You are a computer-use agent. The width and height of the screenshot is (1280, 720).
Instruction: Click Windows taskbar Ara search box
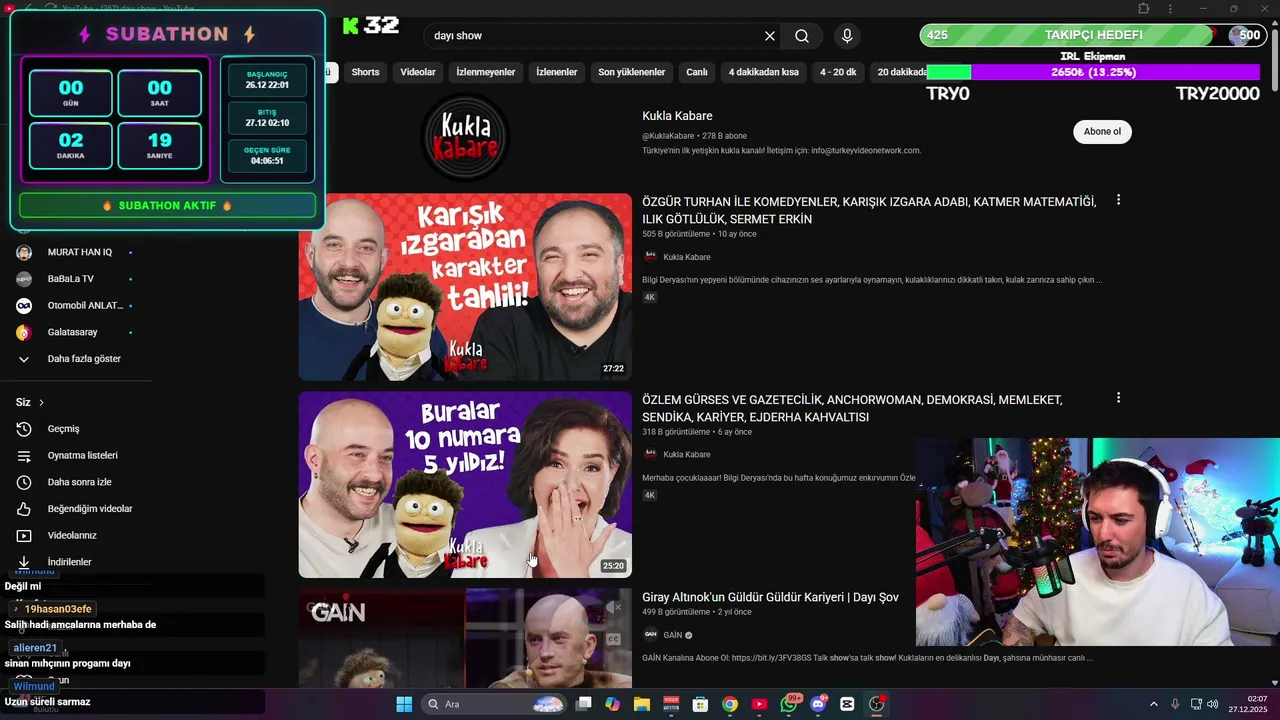(494, 704)
